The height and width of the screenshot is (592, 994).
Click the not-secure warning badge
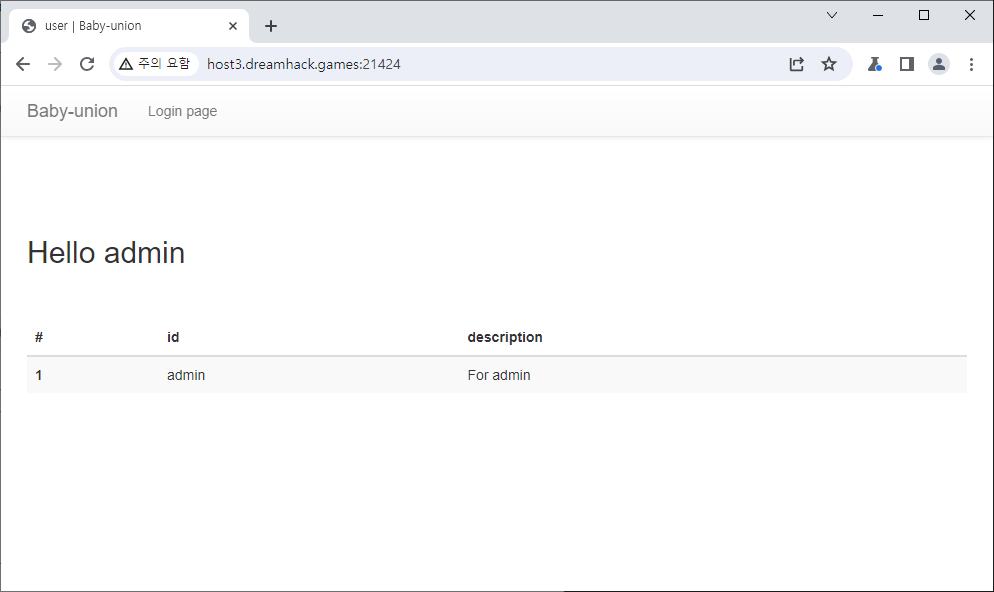point(155,64)
